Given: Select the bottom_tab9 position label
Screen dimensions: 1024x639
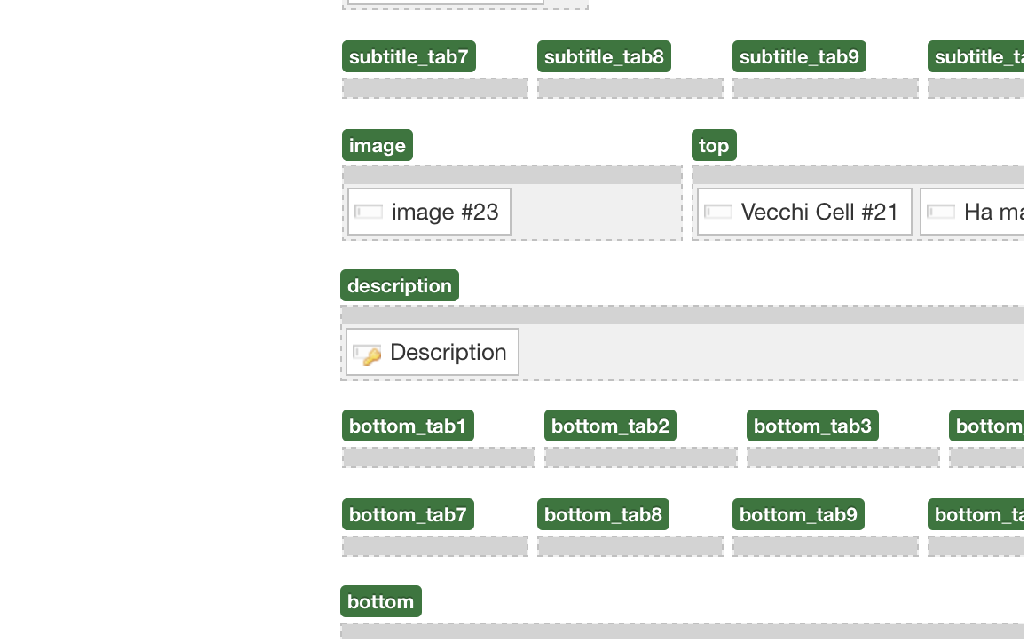Looking at the screenshot, I should pos(799,514).
